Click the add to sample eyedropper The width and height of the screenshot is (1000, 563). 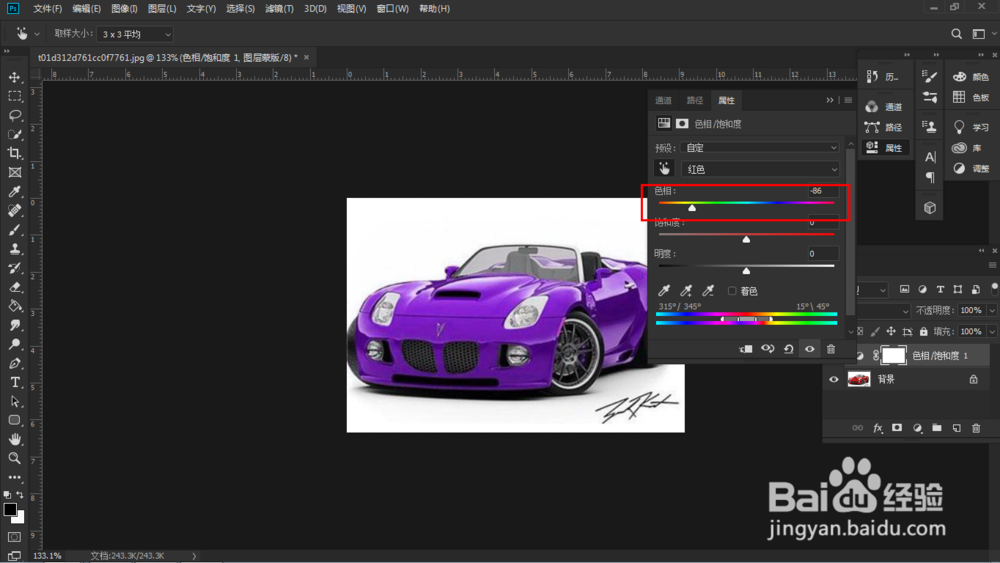pos(686,291)
